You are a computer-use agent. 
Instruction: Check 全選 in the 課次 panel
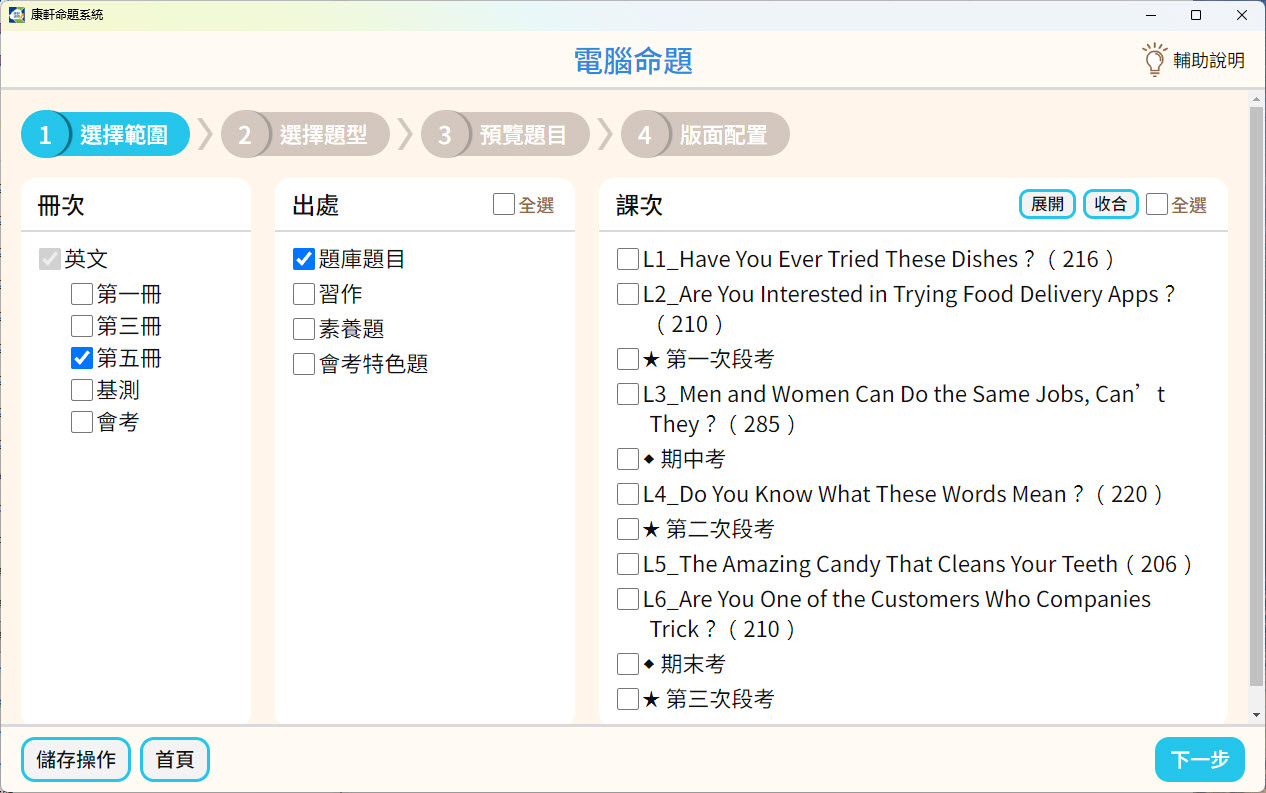click(1157, 205)
